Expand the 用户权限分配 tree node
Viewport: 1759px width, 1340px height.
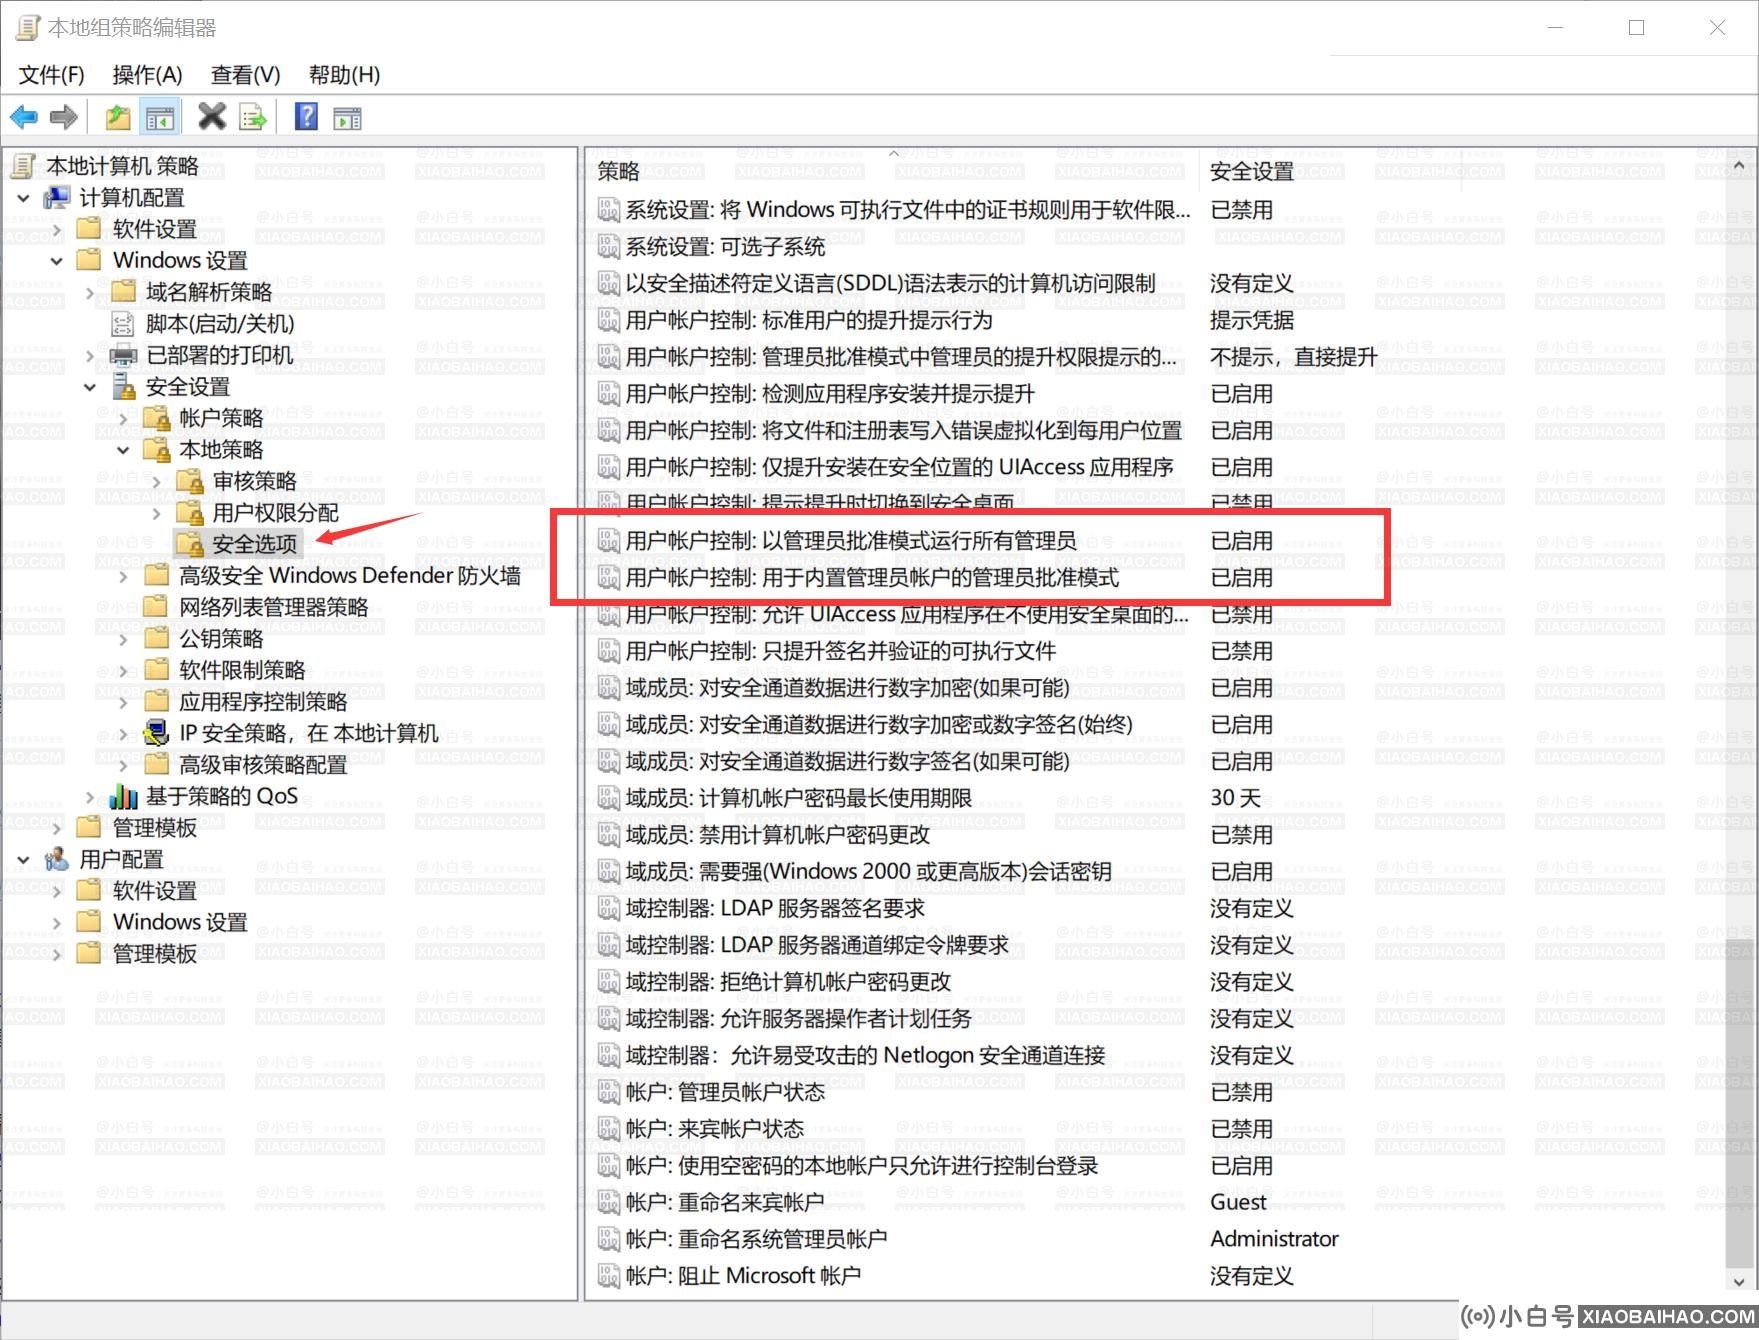pos(156,513)
